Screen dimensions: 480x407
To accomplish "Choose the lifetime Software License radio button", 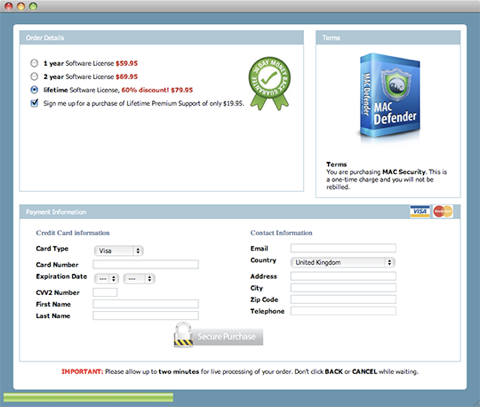I will [34, 90].
